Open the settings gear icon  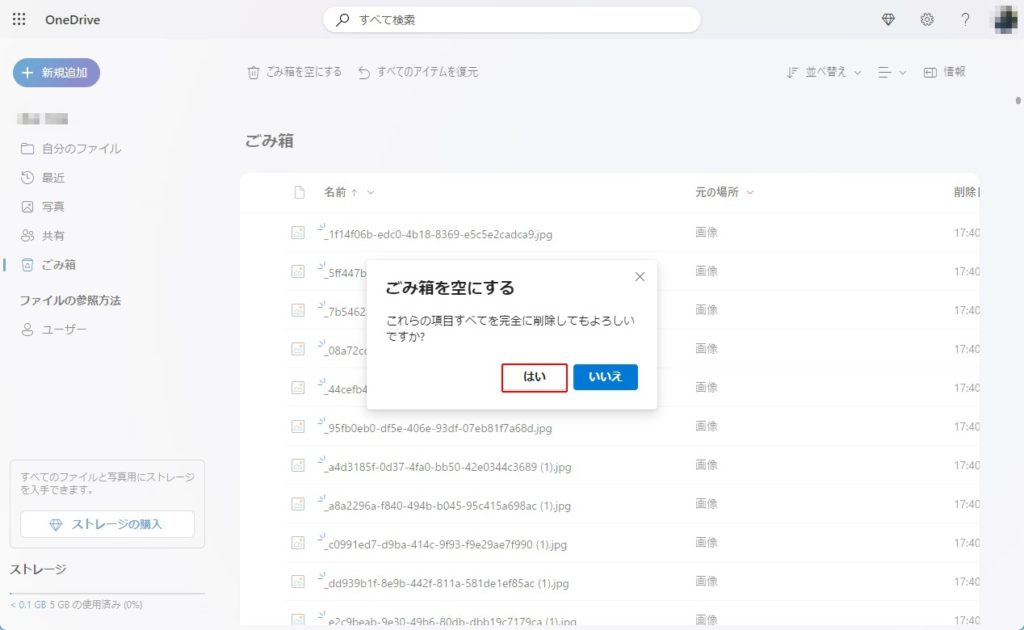[927, 20]
